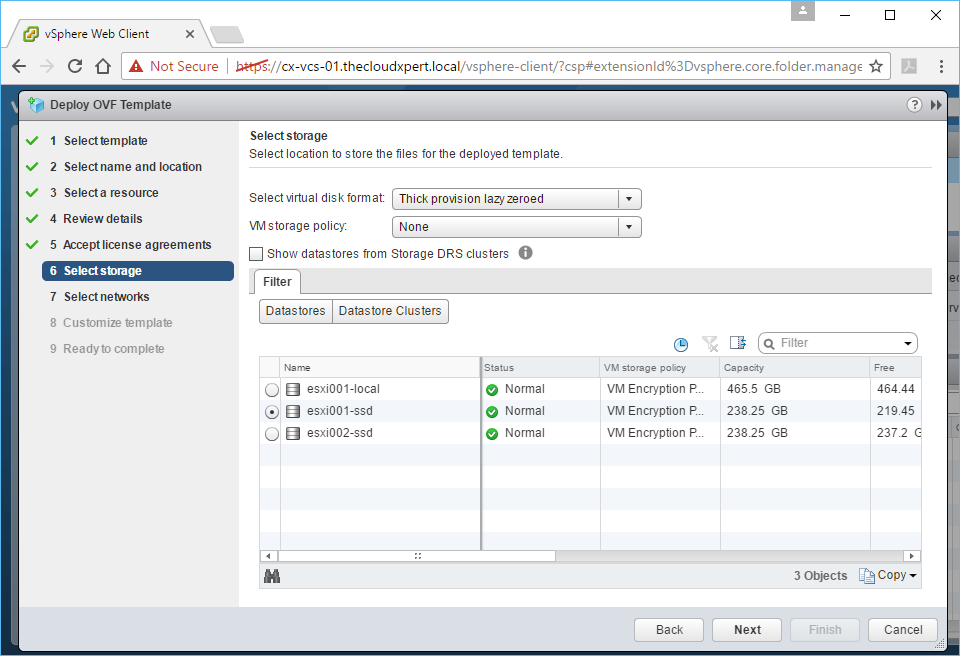Switch to the Datastore Clusters tab
Viewport: 960px width, 656px height.
pyautogui.click(x=390, y=311)
